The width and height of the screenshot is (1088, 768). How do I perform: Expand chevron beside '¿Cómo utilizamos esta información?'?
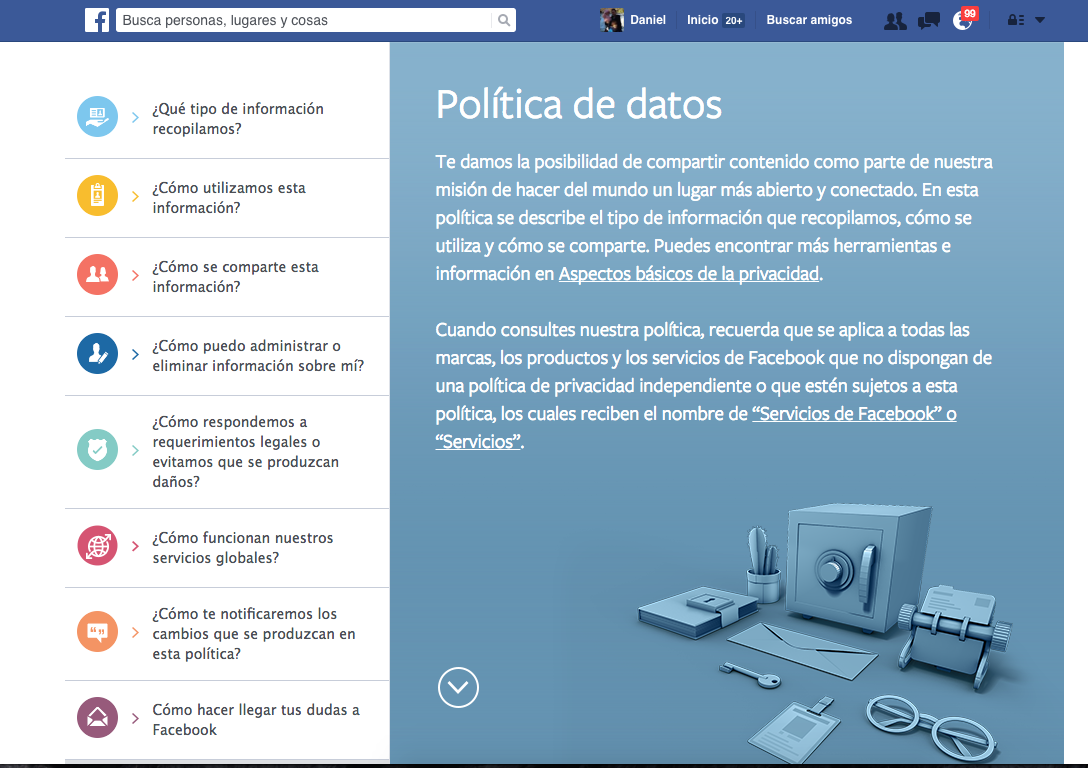135,196
